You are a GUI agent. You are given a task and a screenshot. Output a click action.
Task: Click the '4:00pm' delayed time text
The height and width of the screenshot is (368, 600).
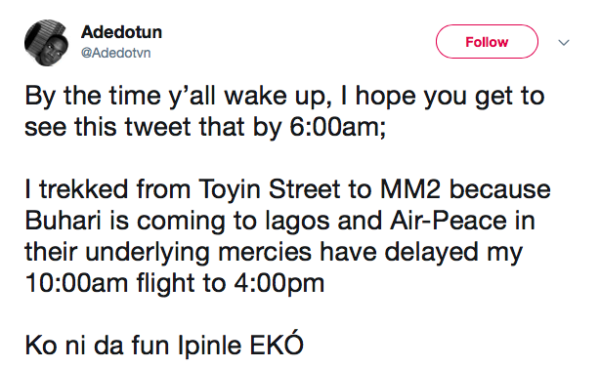tap(279, 283)
